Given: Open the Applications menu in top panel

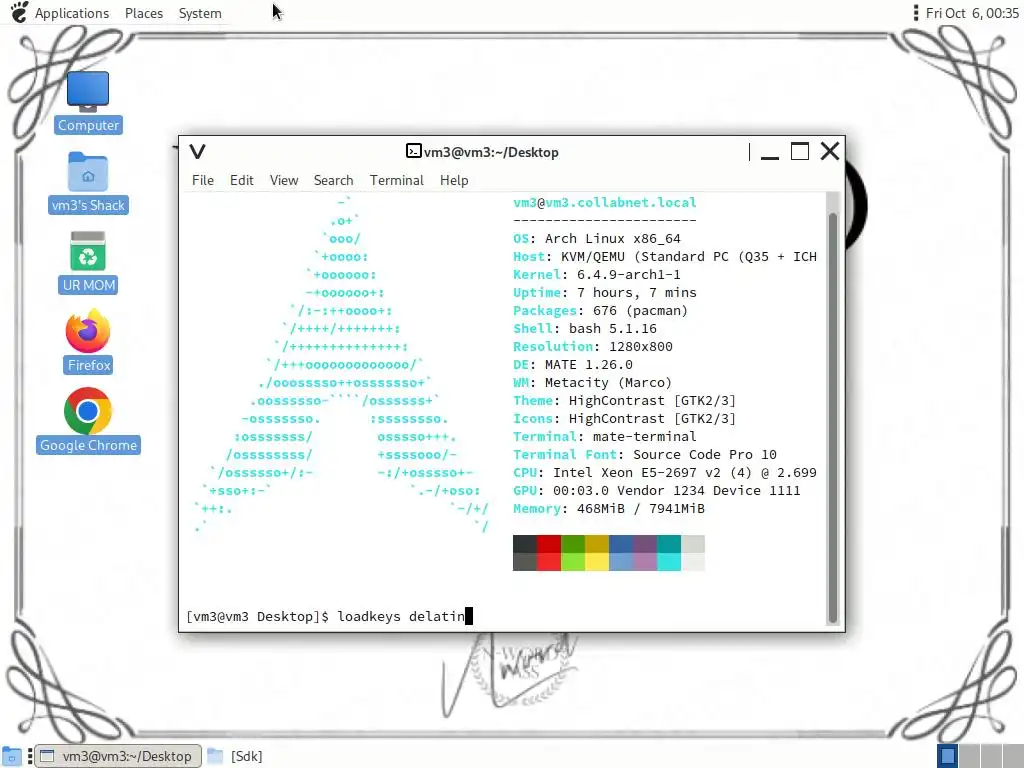Looking at the screenshot, I should (72, 13).
